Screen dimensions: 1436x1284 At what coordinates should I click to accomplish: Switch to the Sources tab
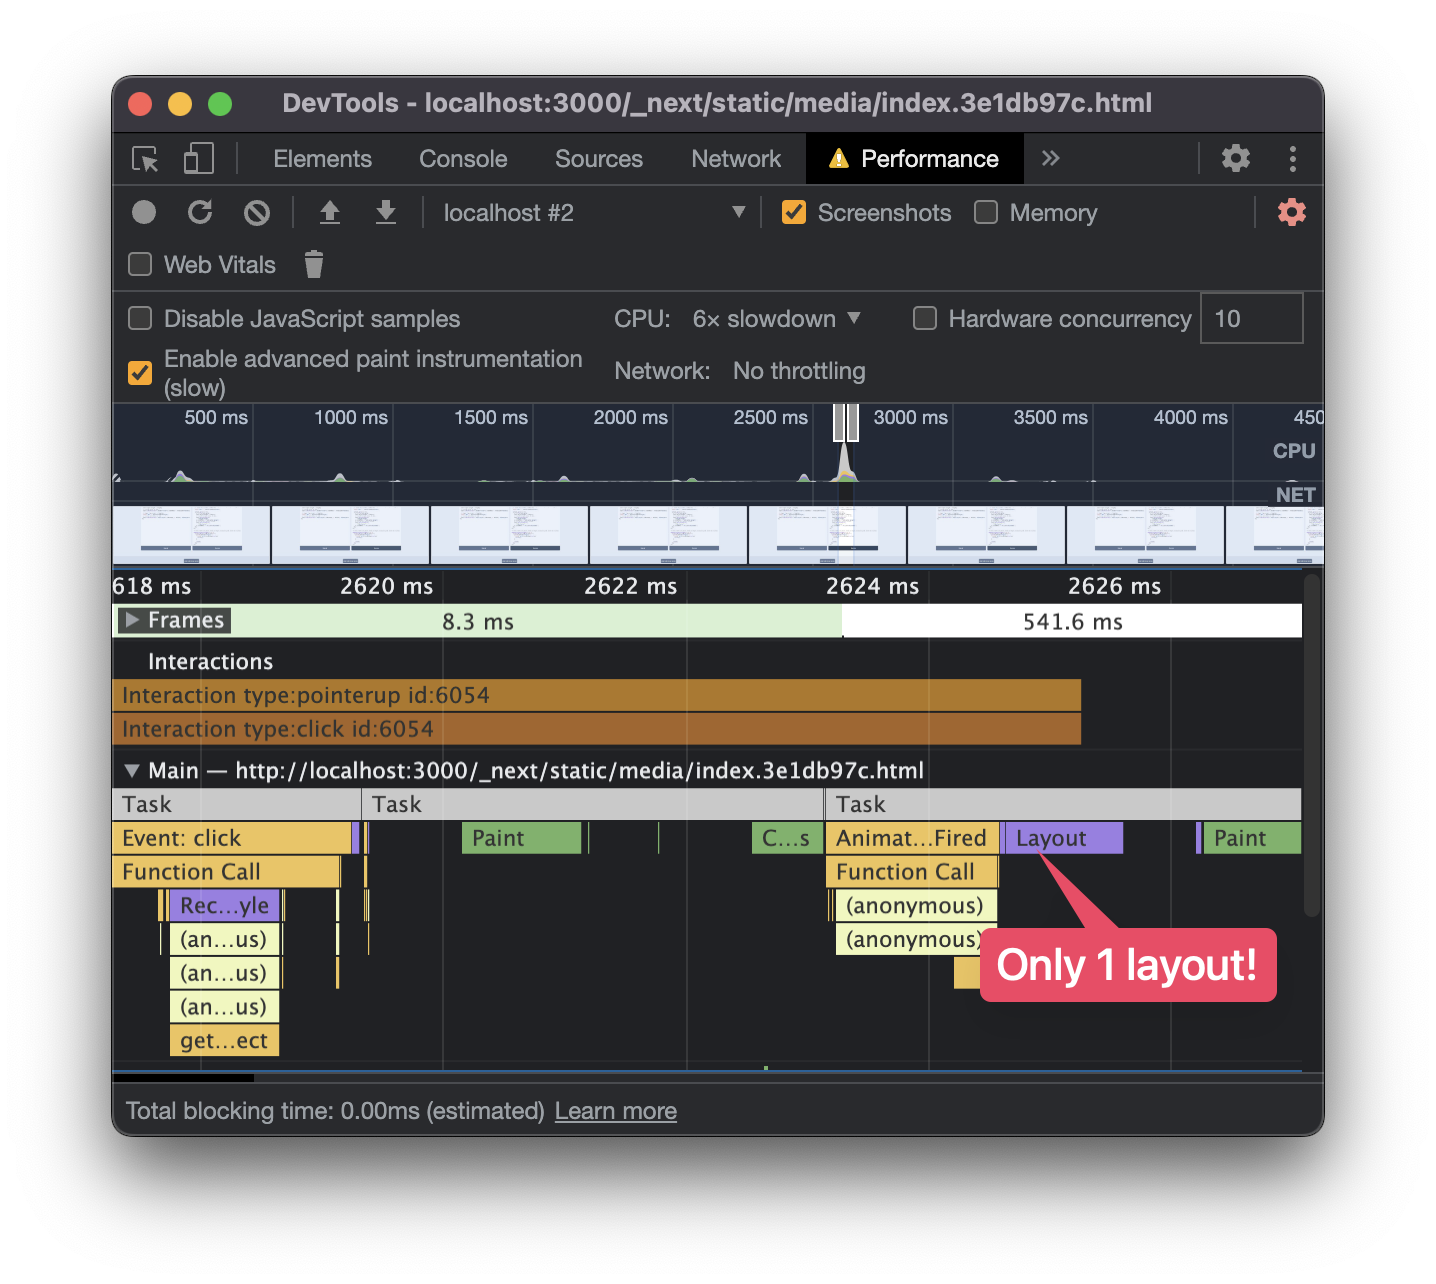[599, 159]
